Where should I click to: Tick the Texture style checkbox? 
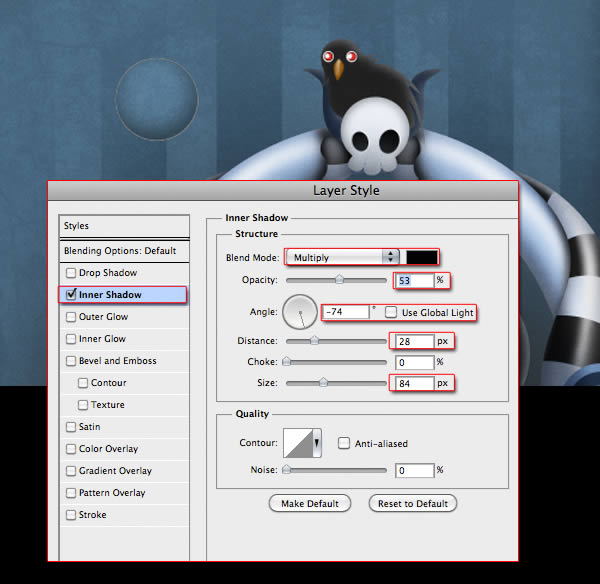[83, 405]
